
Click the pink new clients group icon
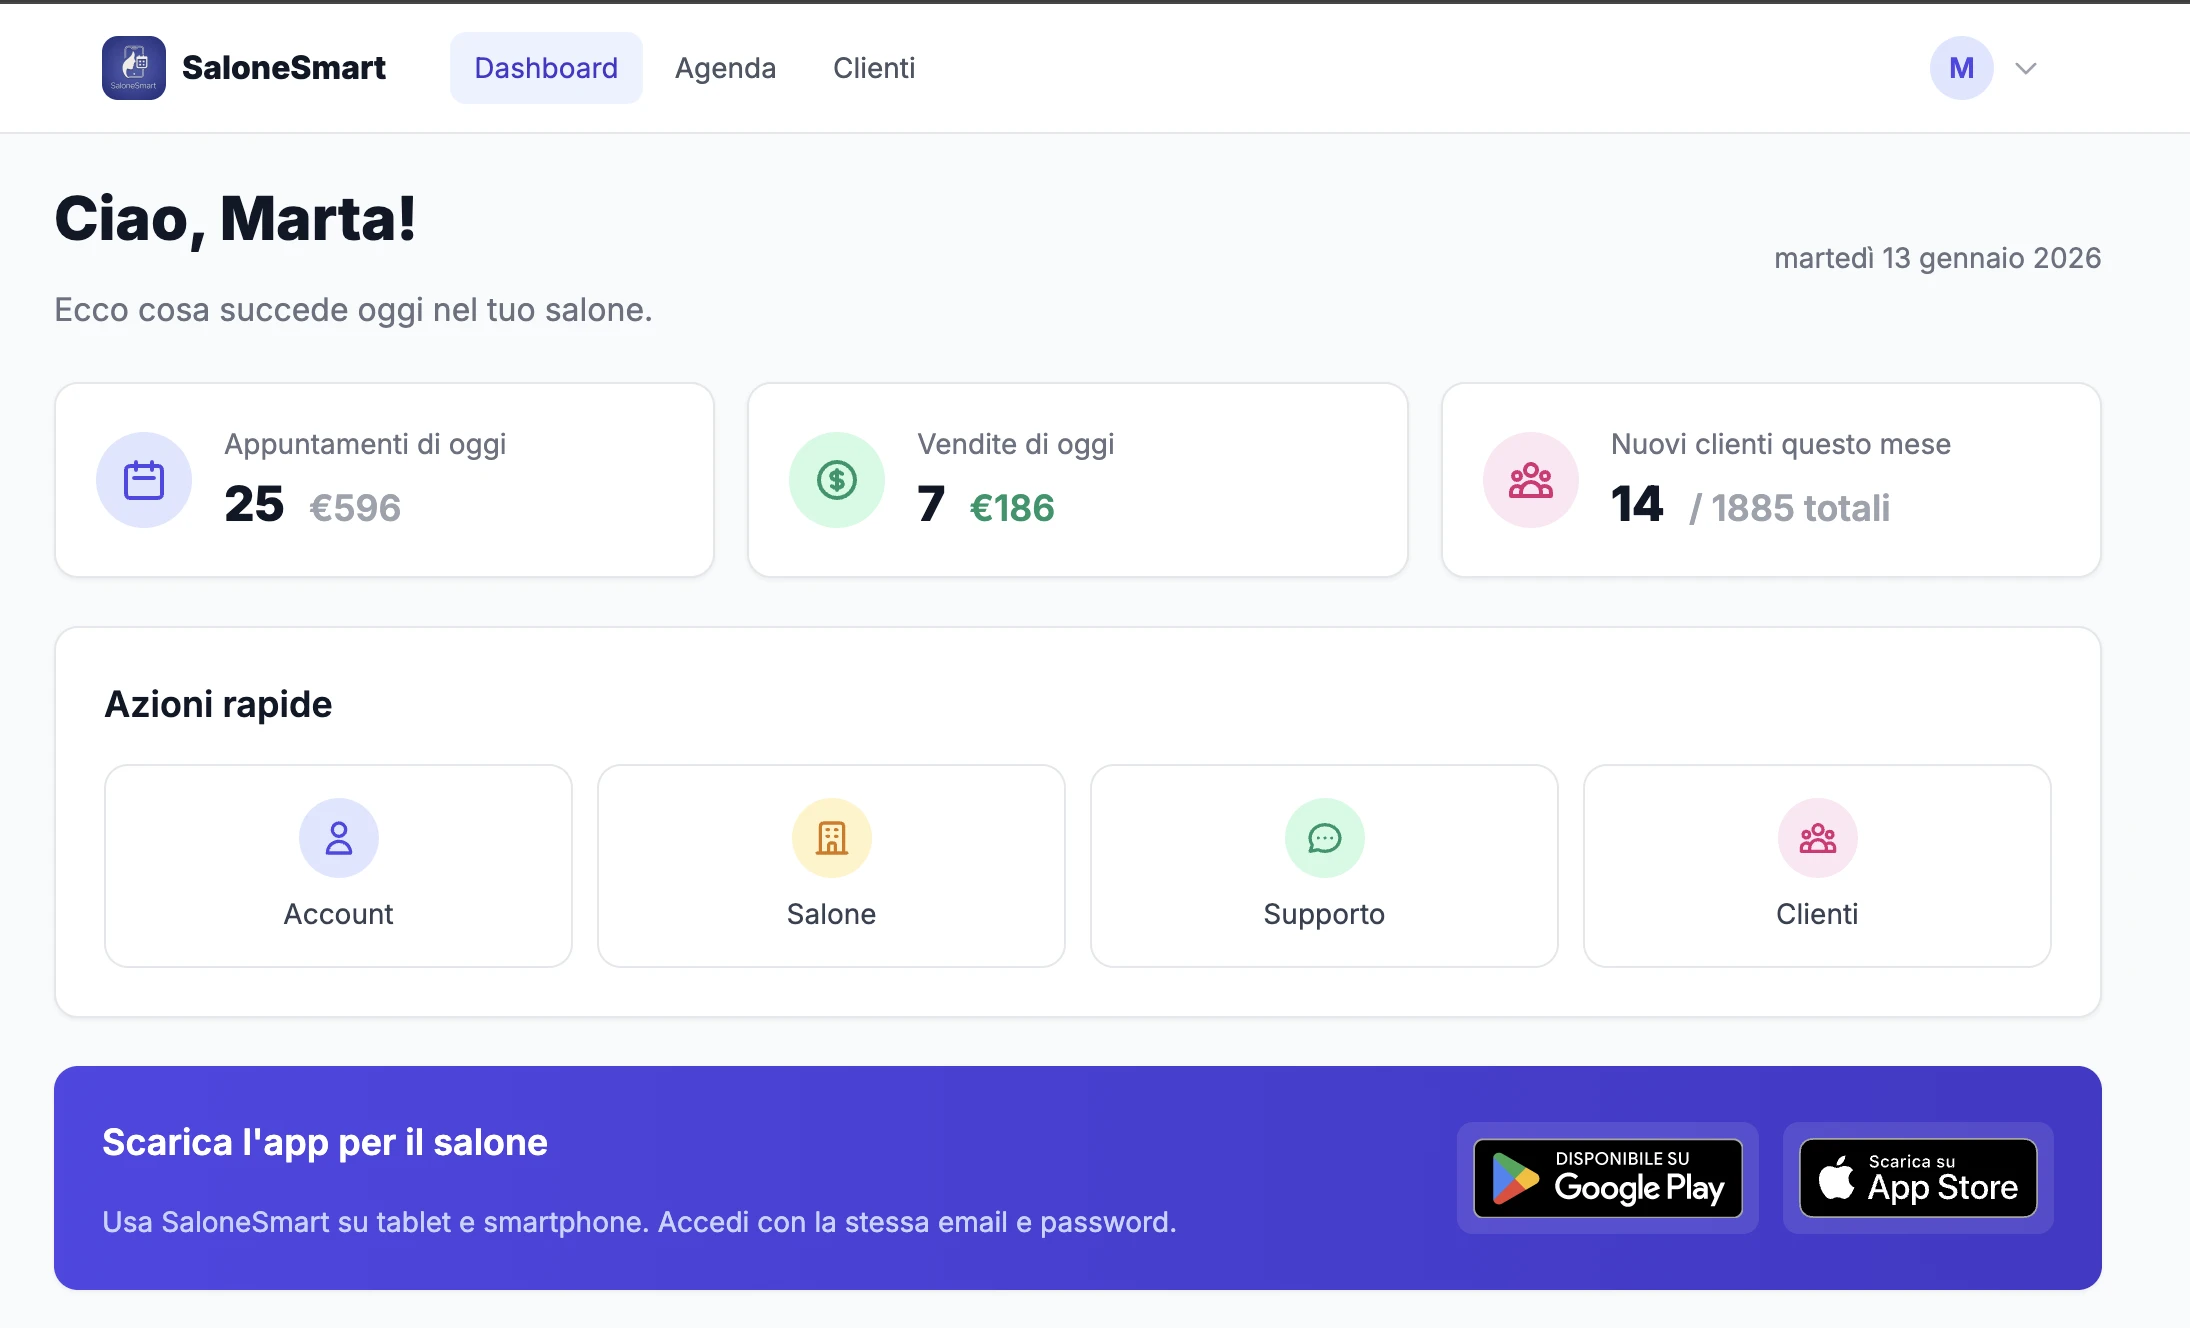click(x=1530, y=480)
